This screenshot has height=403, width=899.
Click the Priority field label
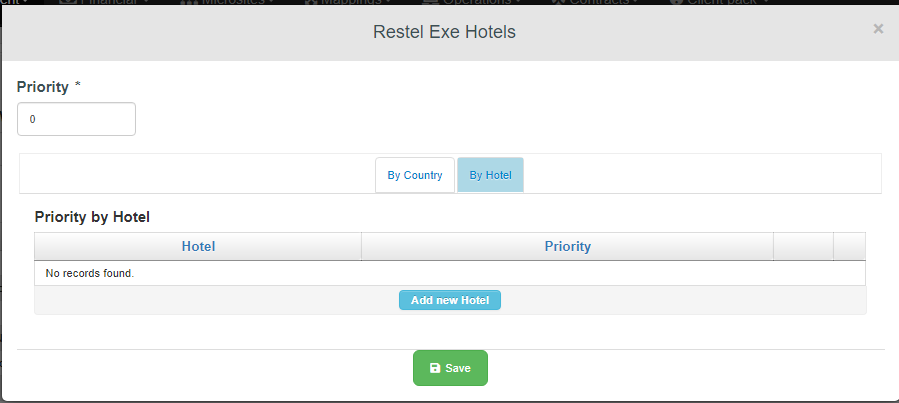tap(43, 87)
